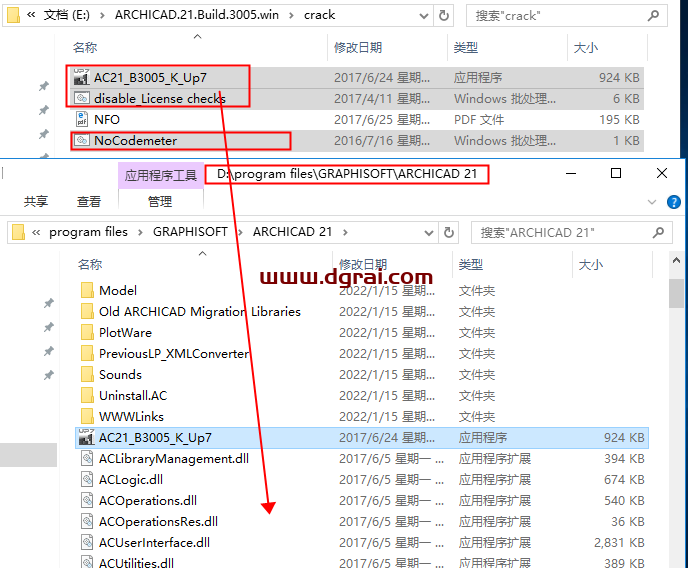This screenshot has width=688, height=568.
Task: Open Help with the blue question mark
Action: pyautogui.click(x=674, y=202)
